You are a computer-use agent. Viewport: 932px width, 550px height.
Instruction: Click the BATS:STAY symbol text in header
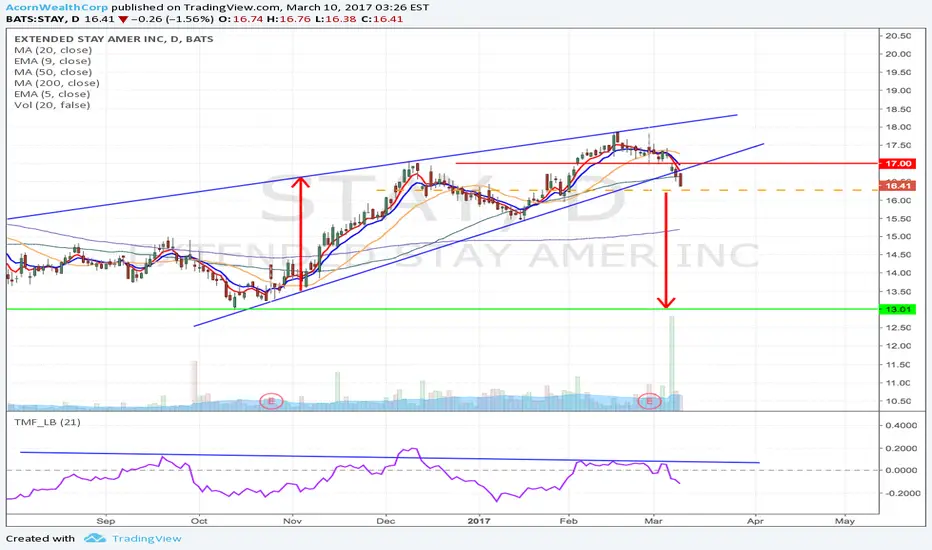click(36, 19)
